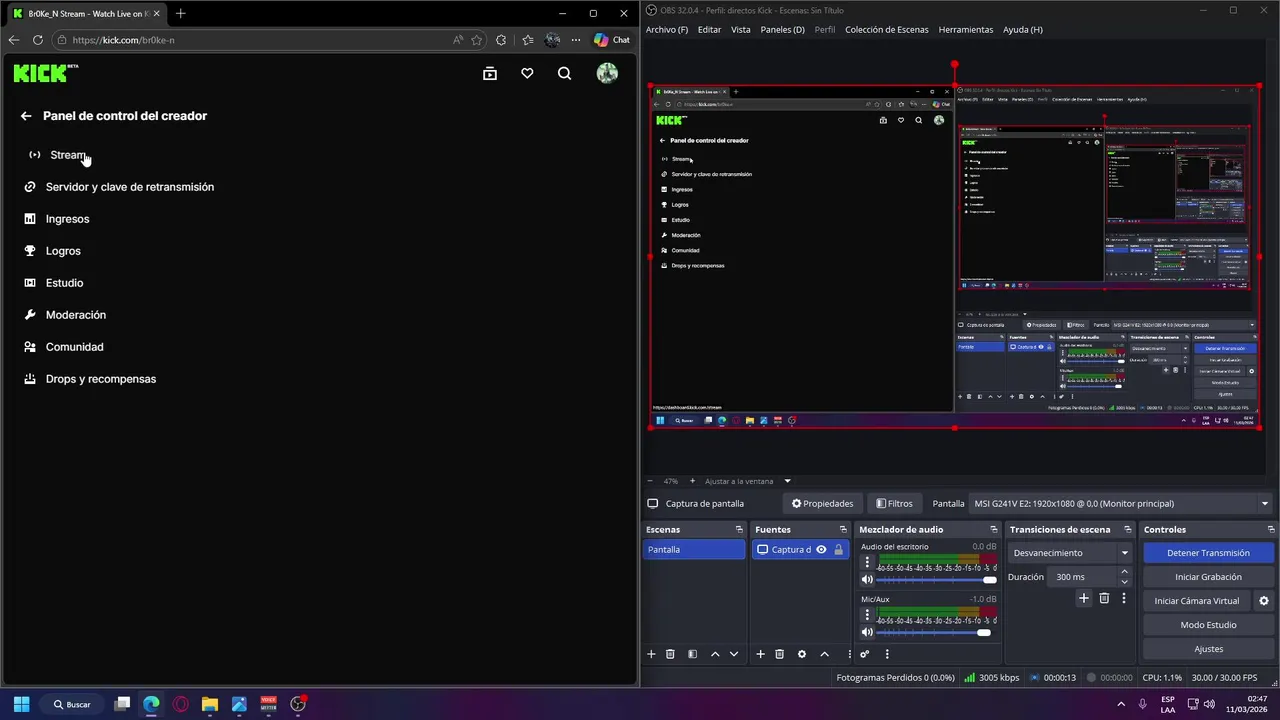Open the audio mixer three-dot menu

(886, 654)
